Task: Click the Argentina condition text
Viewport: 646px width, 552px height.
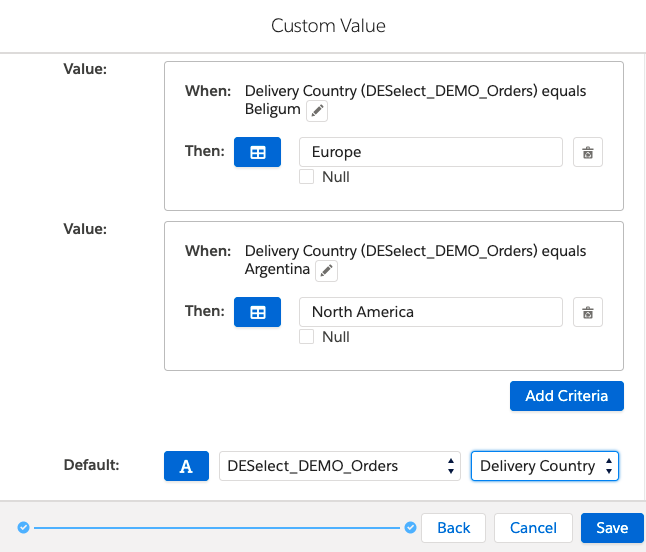Action: tap(415, 260)
